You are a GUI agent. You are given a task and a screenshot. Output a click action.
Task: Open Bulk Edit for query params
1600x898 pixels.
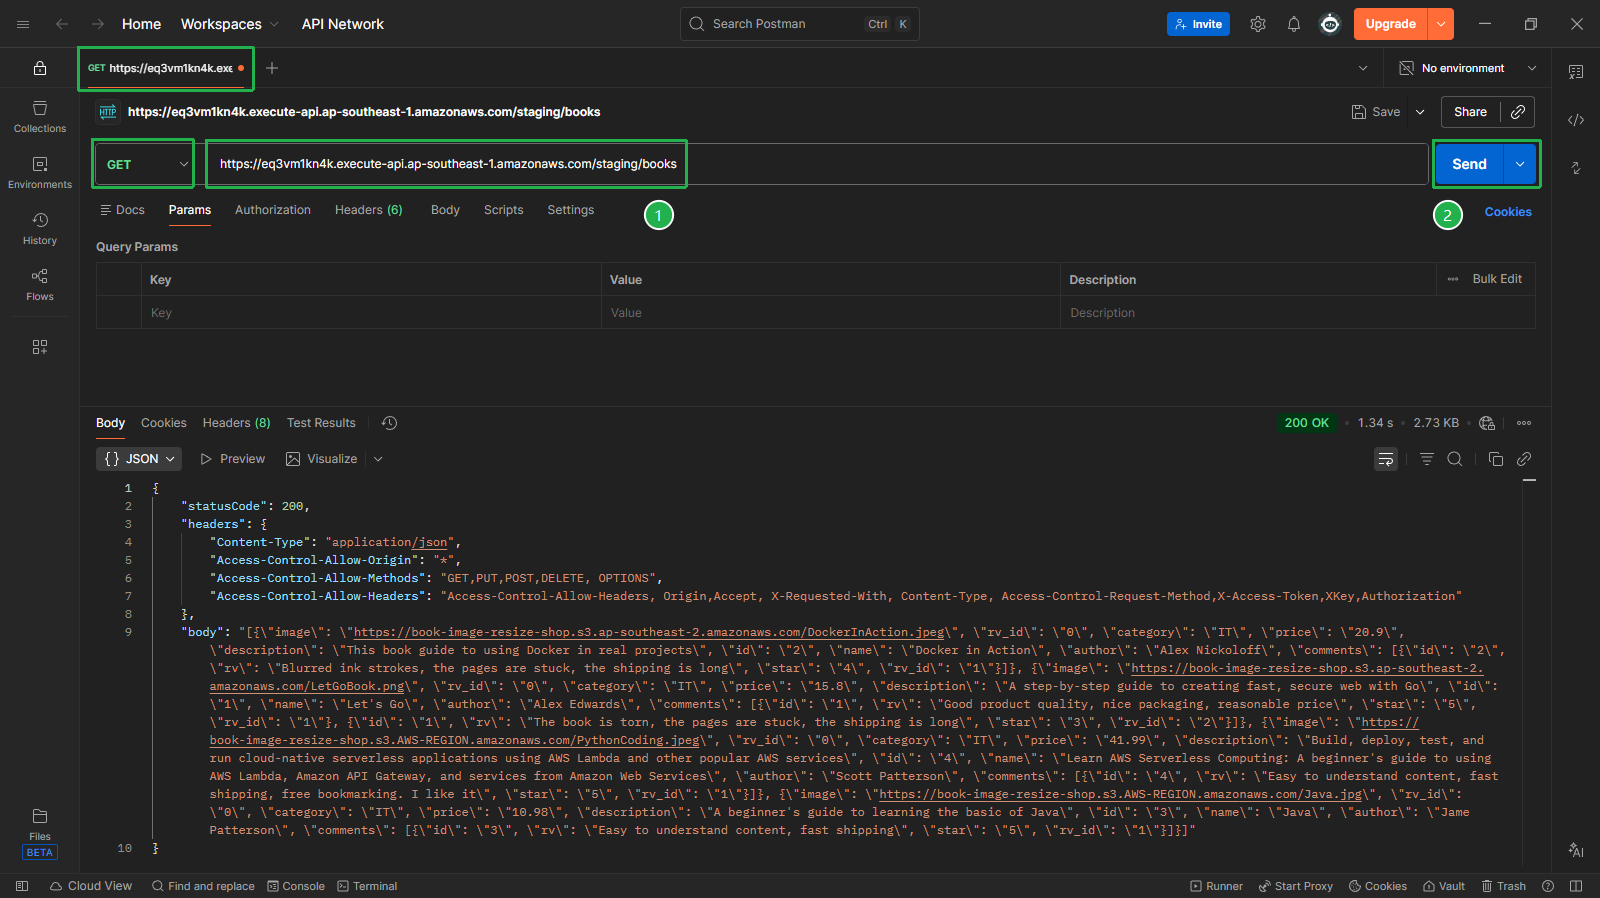tap(1497, 279)
